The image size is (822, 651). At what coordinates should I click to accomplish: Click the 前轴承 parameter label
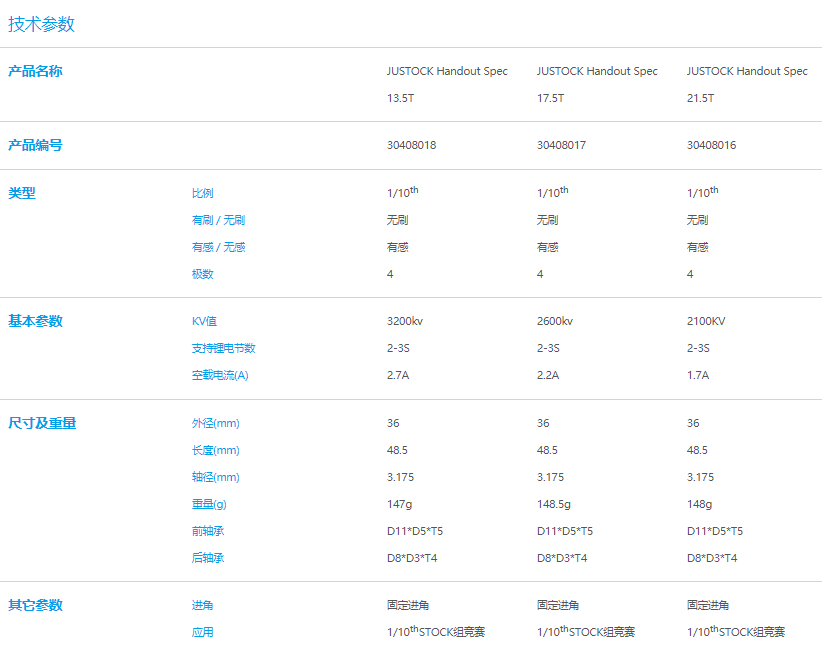pyautogui.click(x=208, y=531)
